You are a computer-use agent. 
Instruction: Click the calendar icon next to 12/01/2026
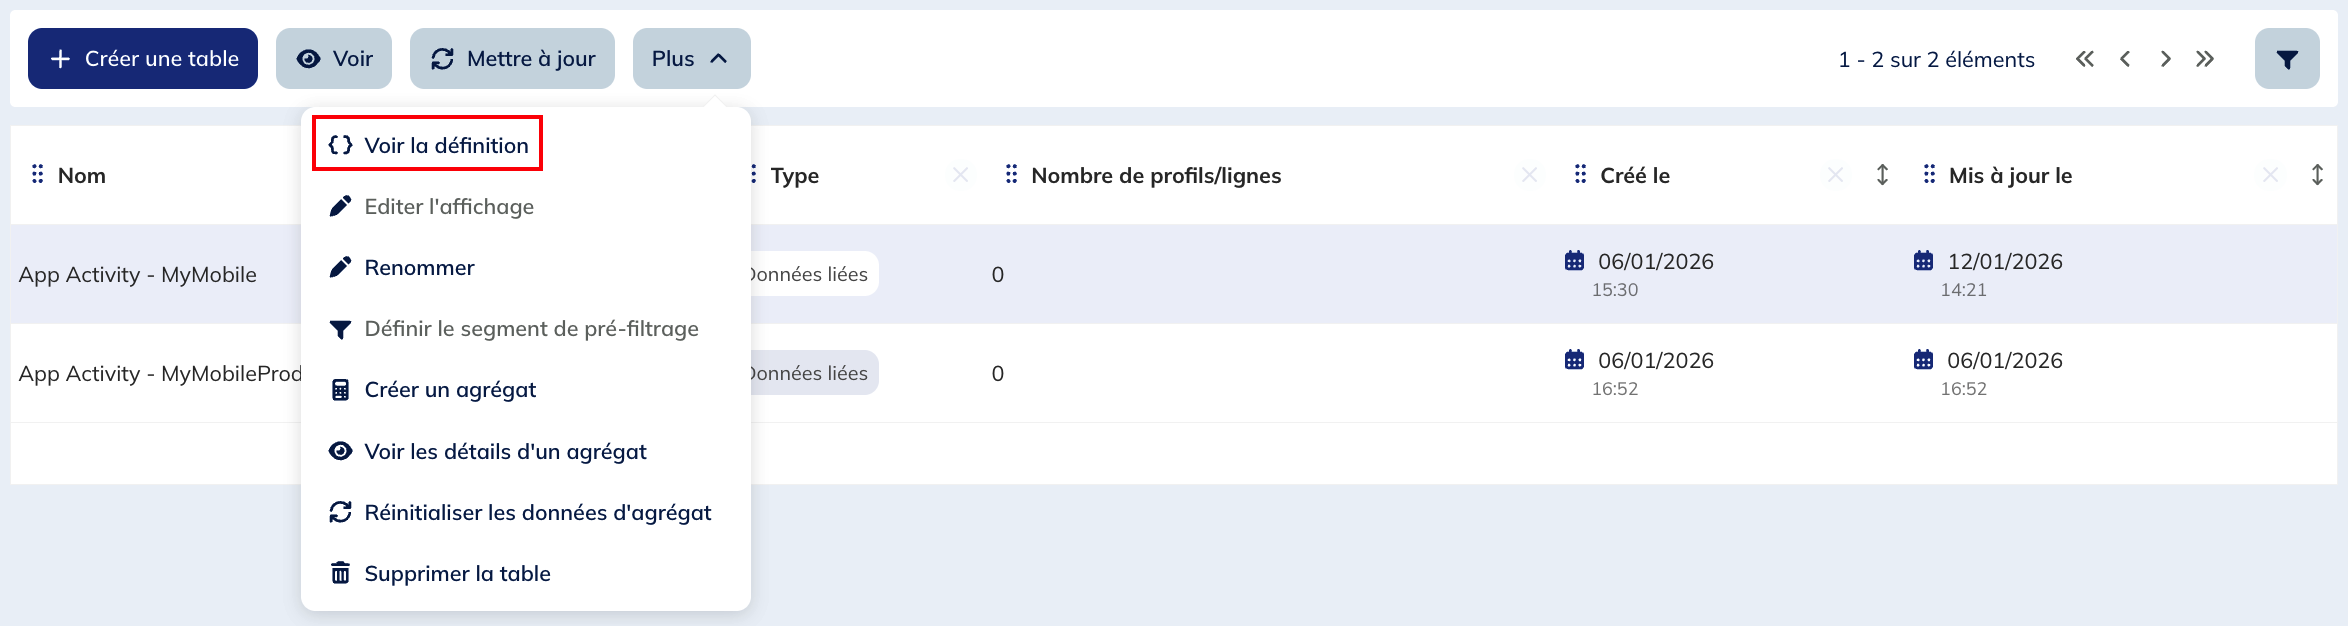click(1922, 261)
